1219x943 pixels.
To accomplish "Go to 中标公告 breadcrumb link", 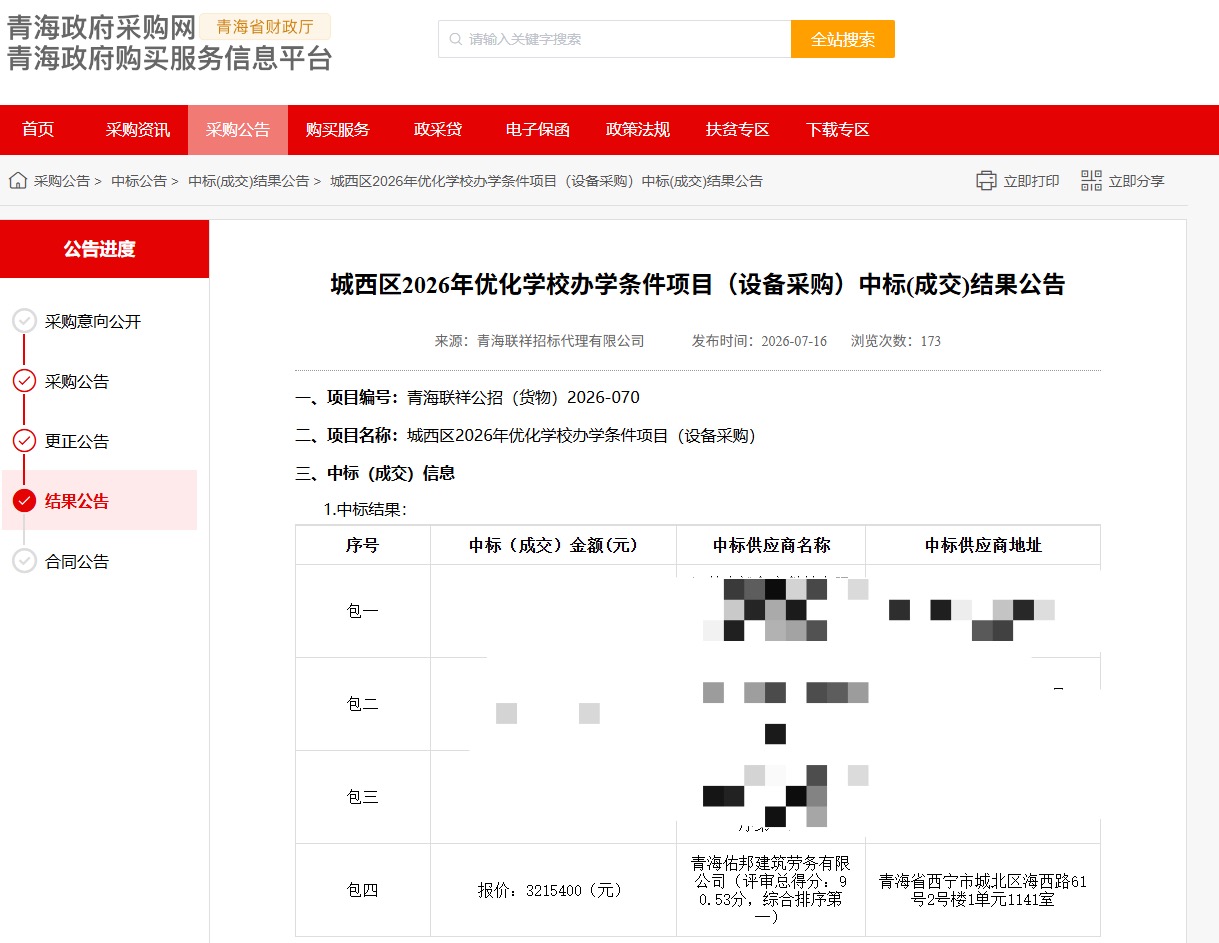I will point(139,181).
